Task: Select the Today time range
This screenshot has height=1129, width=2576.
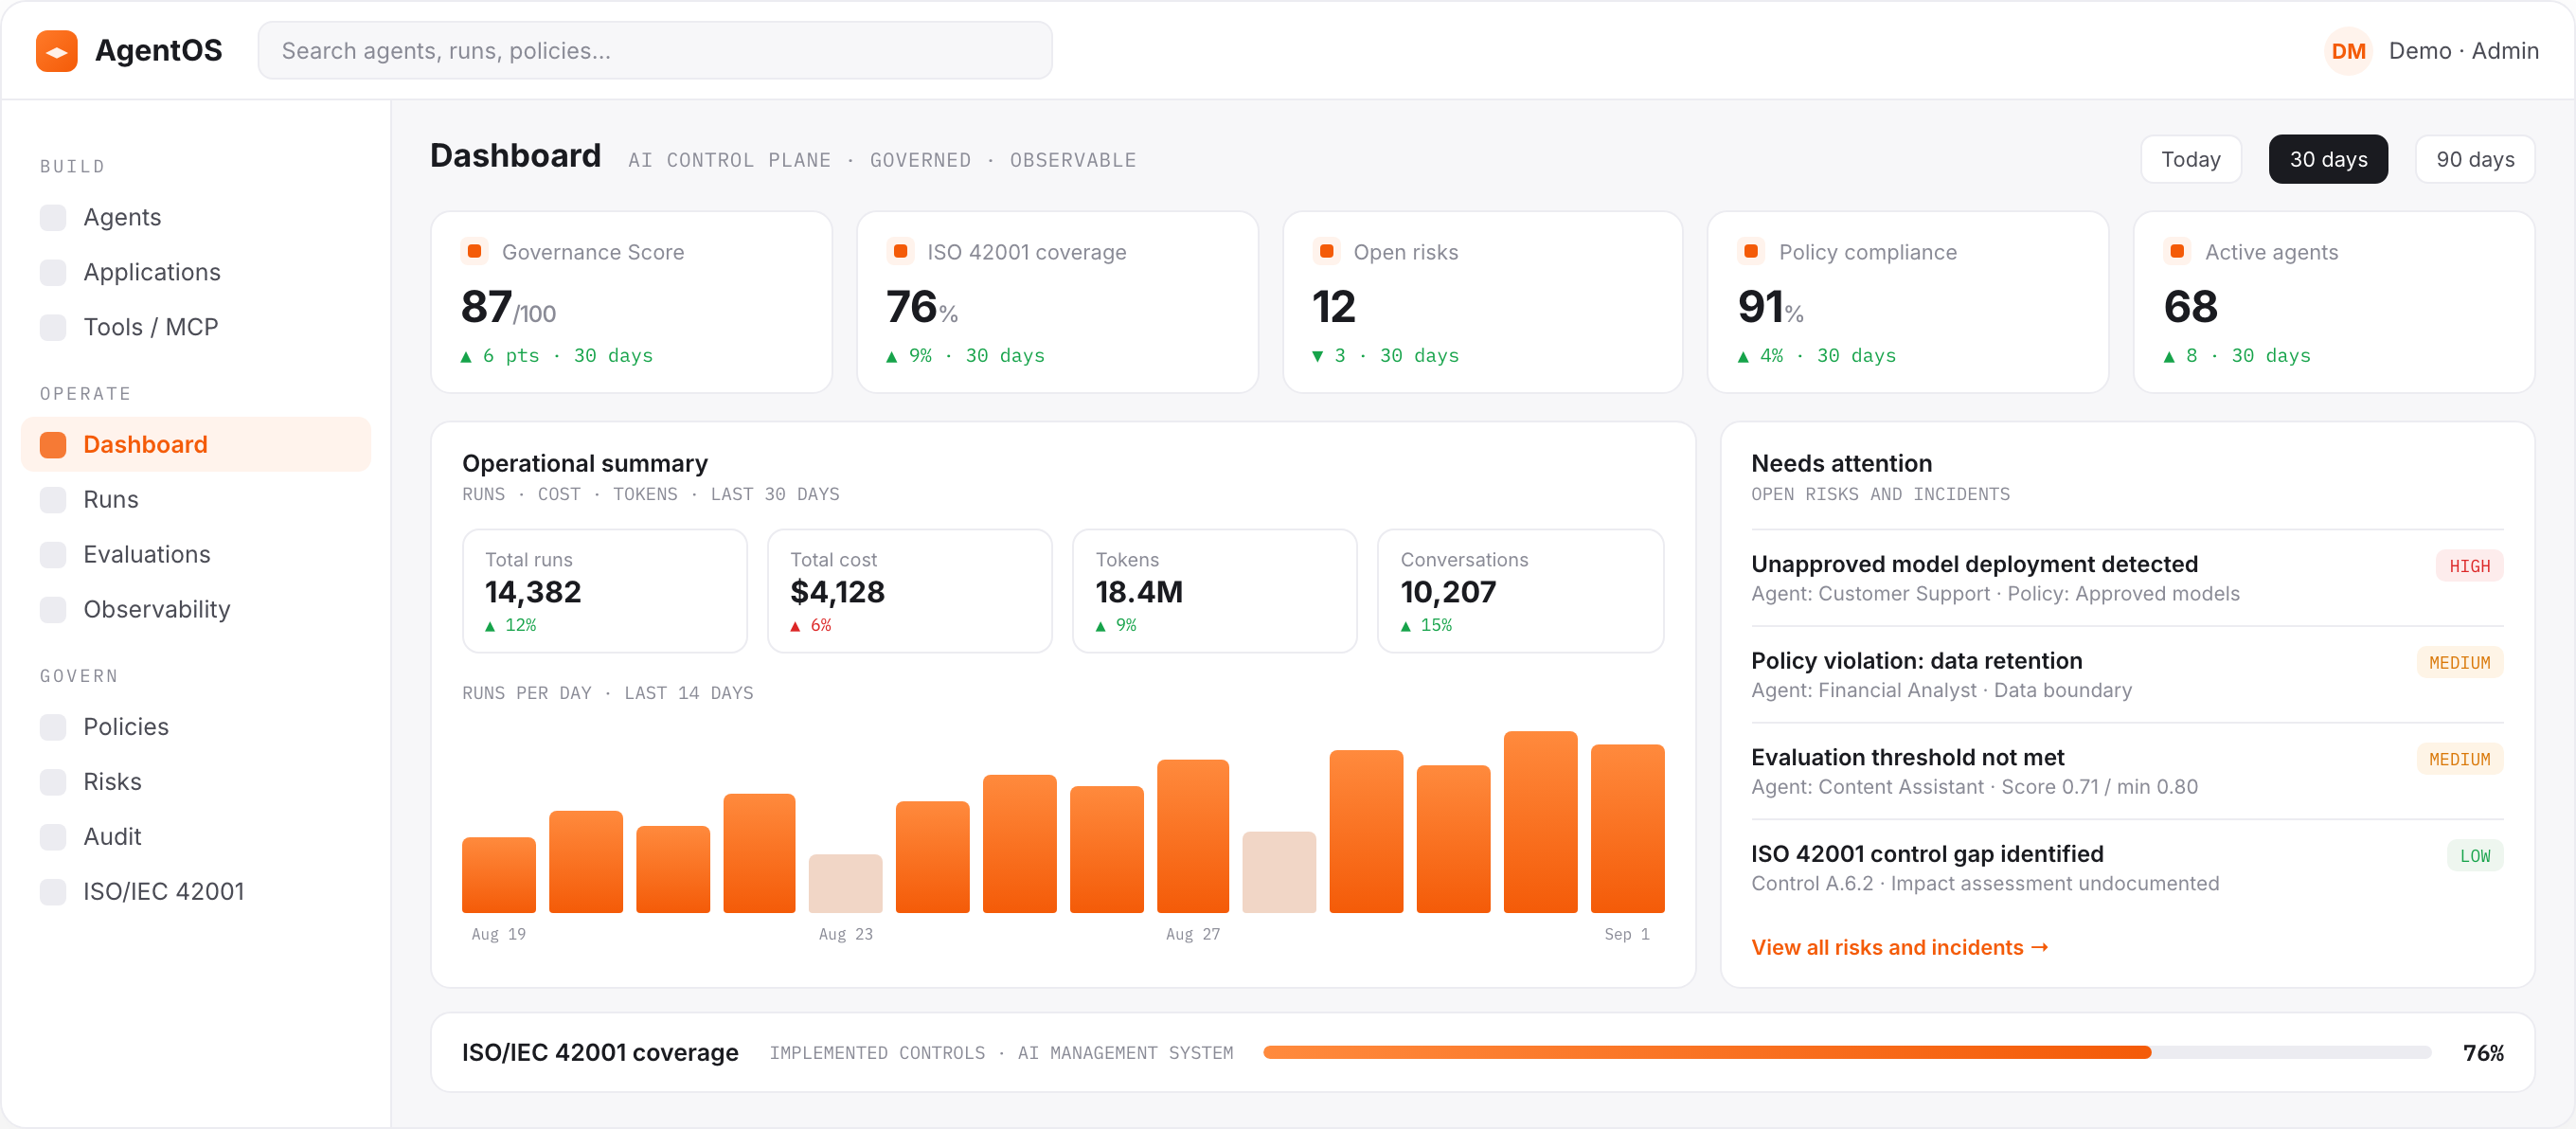Action: click(2190, 159)
